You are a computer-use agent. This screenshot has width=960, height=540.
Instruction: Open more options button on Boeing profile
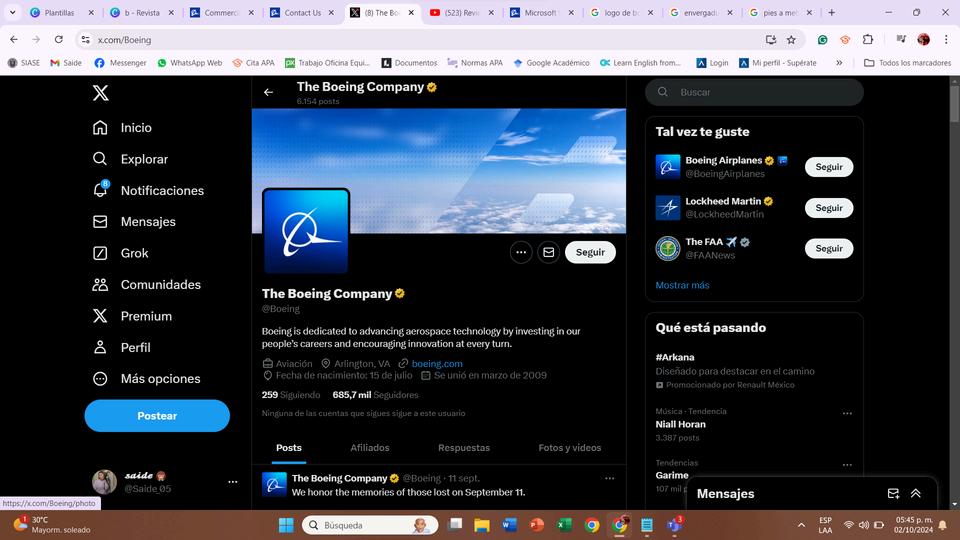click(x=521, y=252)
